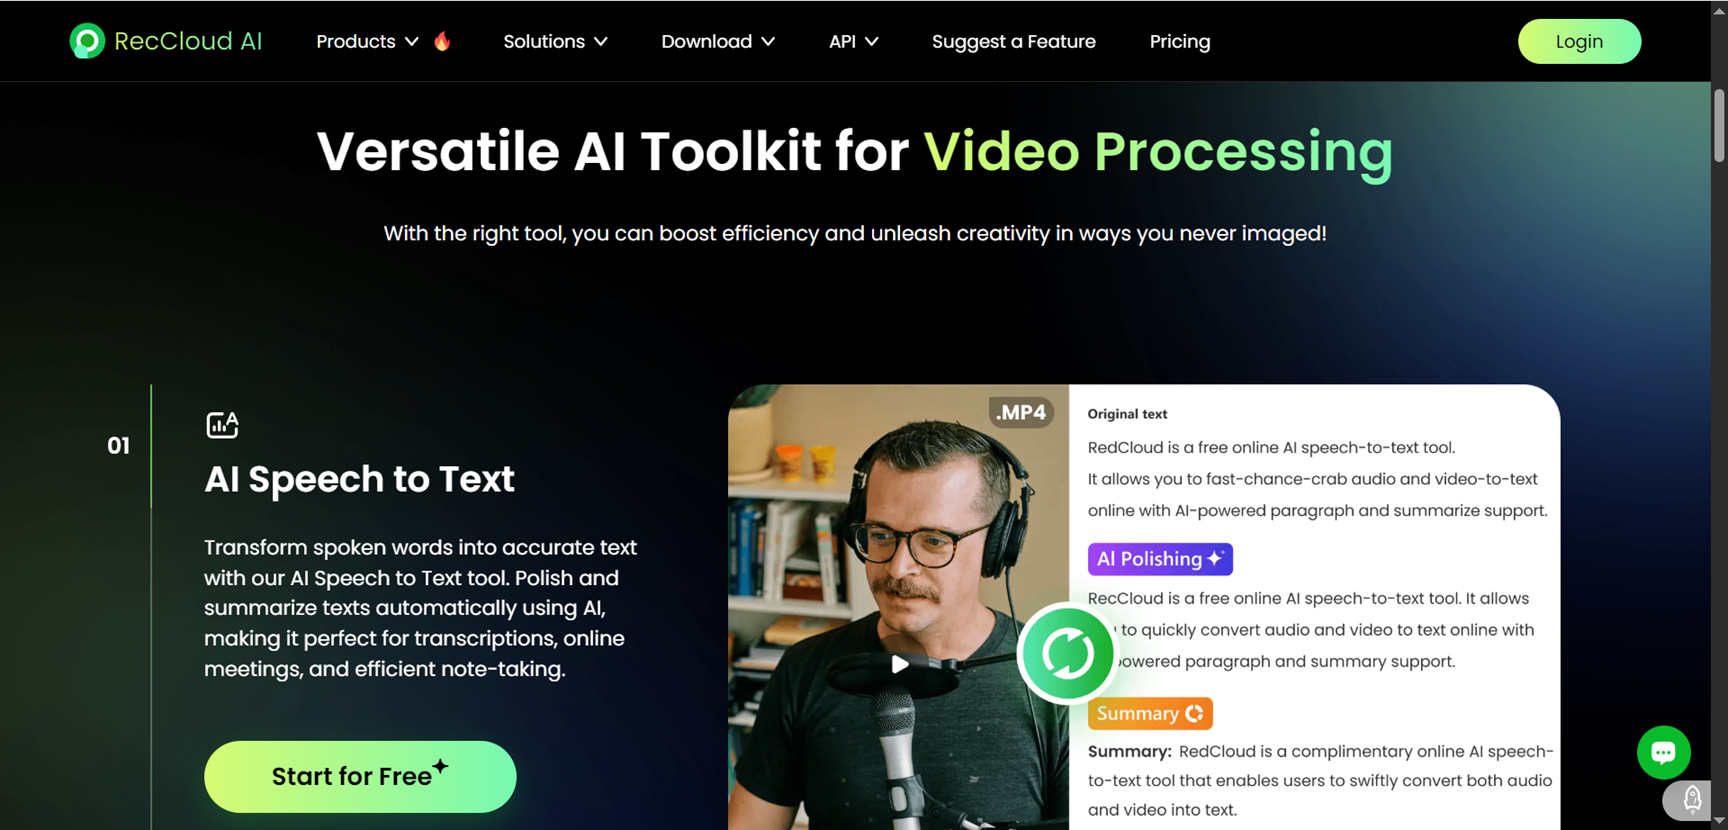Viewport: 1728px width, 830px height.
Task: Expand the API dropdown chevron
Action: (872, 42)
